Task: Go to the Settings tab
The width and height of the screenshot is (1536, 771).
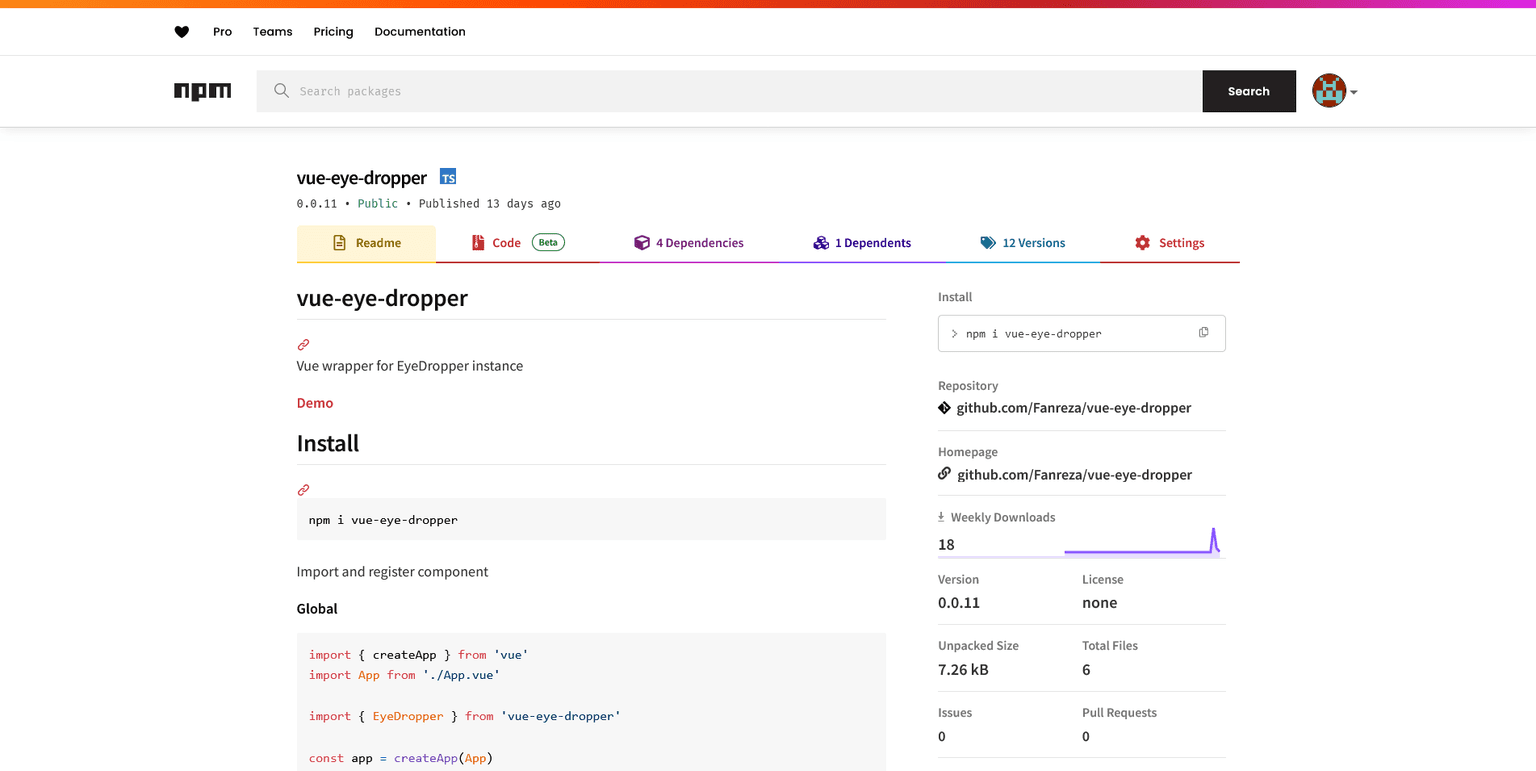Action: pos(1169,243)
